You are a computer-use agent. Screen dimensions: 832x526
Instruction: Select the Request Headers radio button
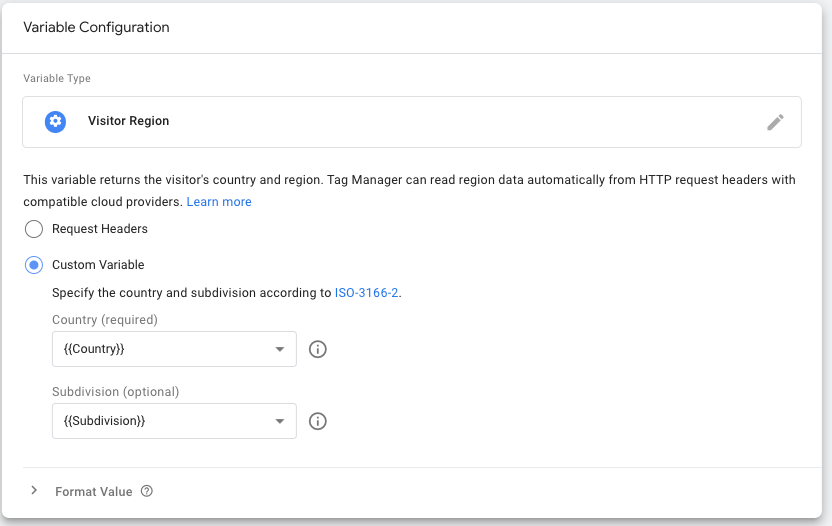[x=34, y=229]
